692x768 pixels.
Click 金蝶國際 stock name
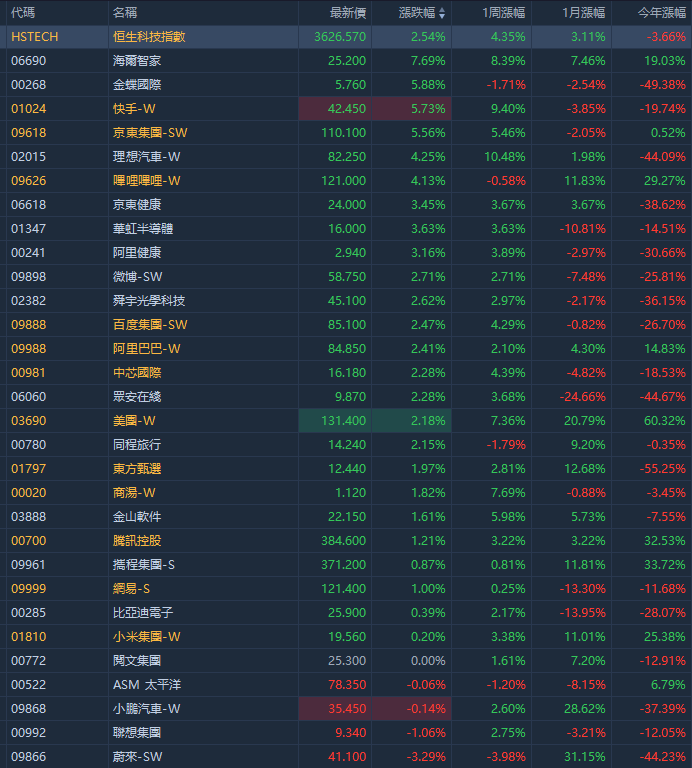(x=137, y=85)
